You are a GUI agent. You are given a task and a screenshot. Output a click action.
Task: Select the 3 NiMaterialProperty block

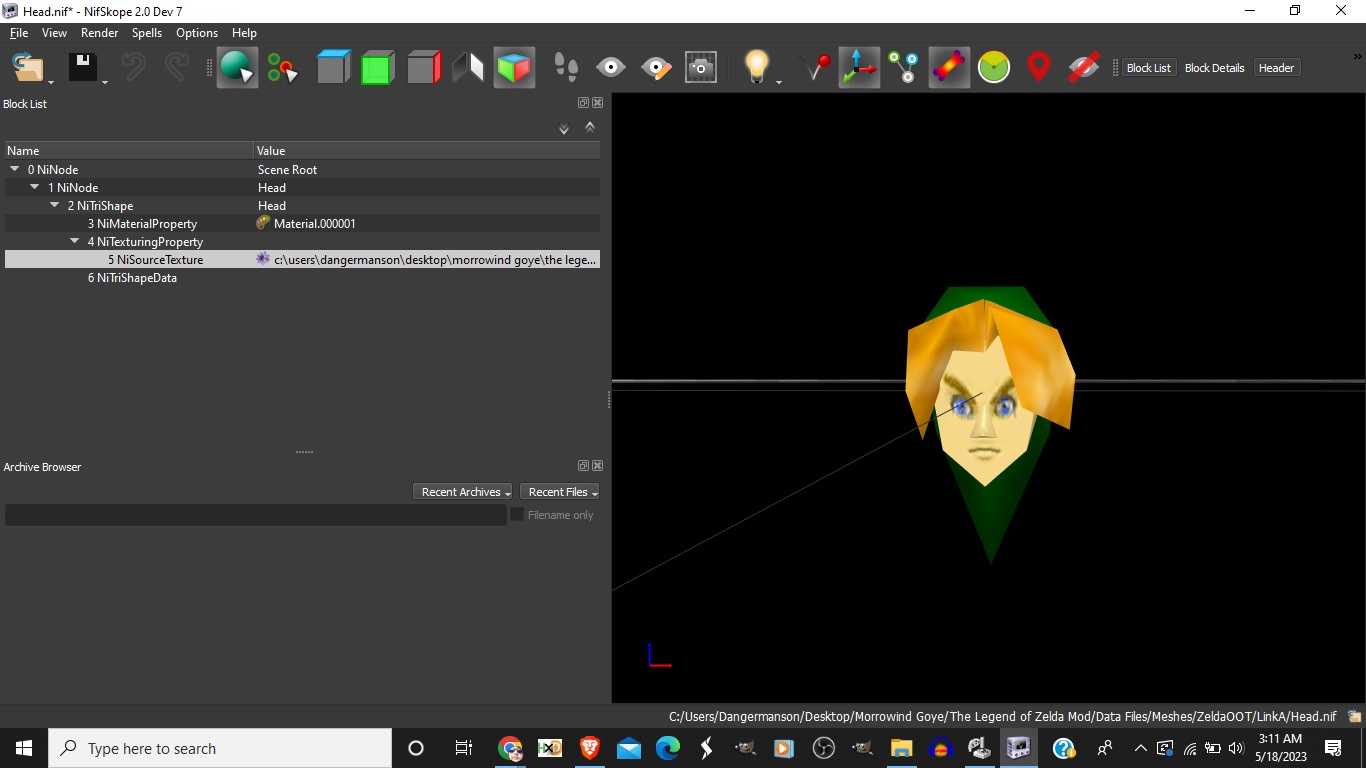pos(142,224)
